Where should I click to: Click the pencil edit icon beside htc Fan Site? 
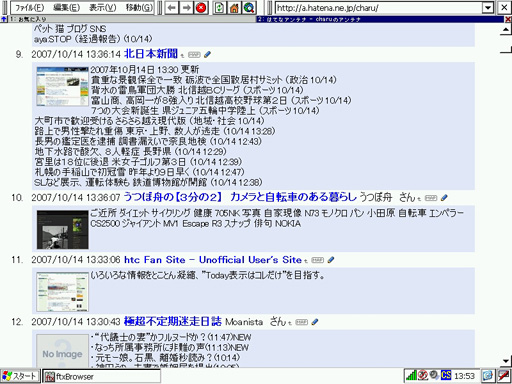[331, 260]
